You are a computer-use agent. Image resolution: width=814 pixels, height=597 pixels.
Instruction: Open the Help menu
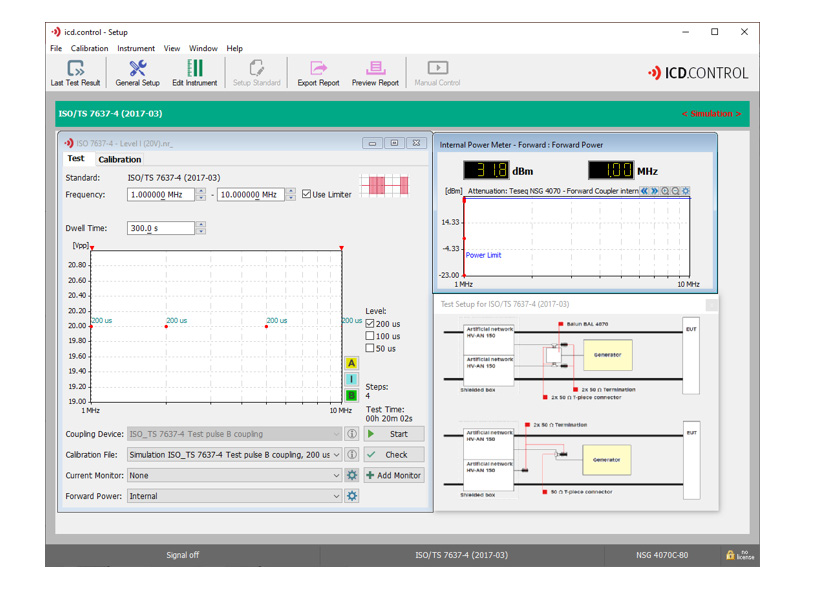(x=235, y=48)
